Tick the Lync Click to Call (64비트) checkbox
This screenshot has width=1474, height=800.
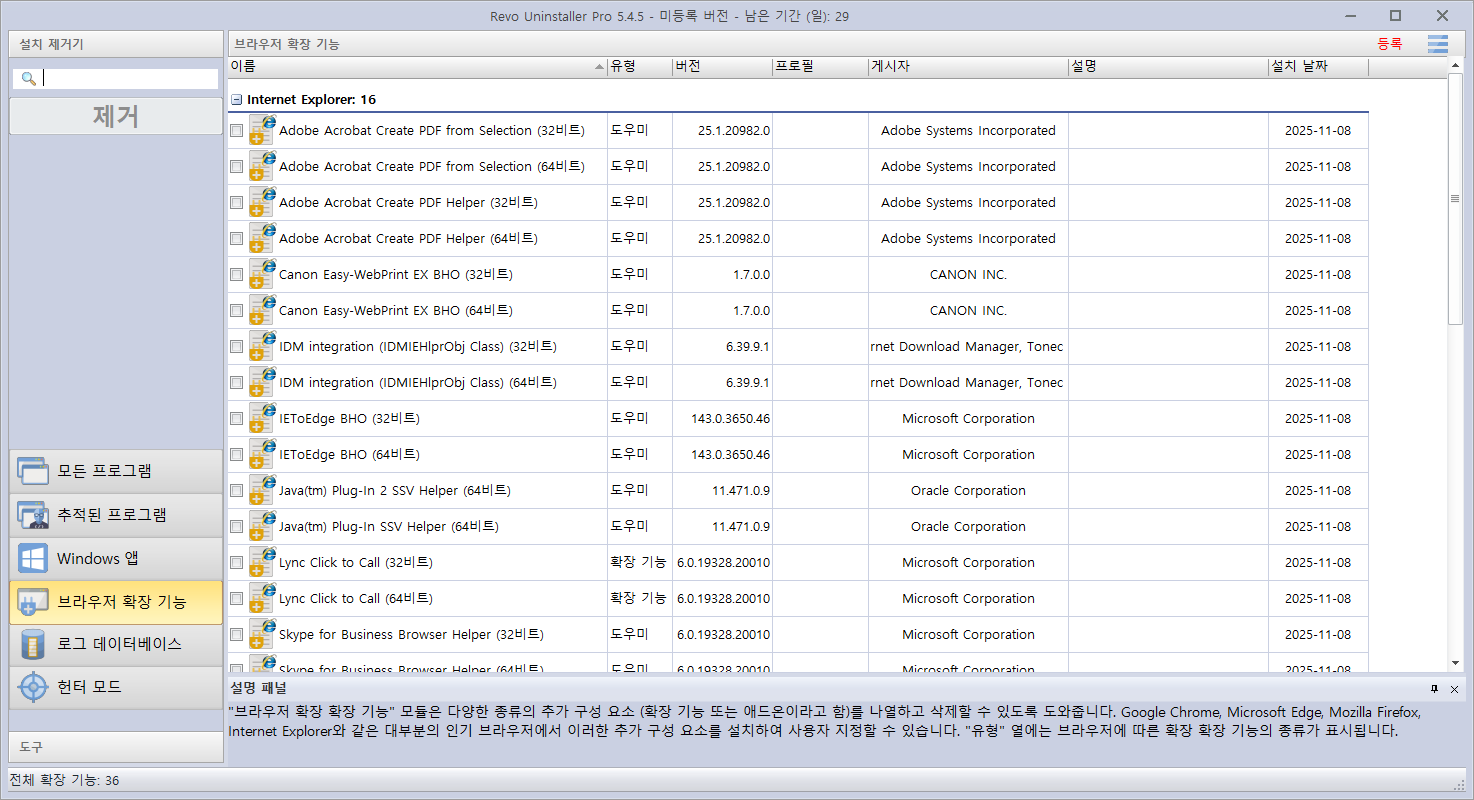(x=236, y=599)
